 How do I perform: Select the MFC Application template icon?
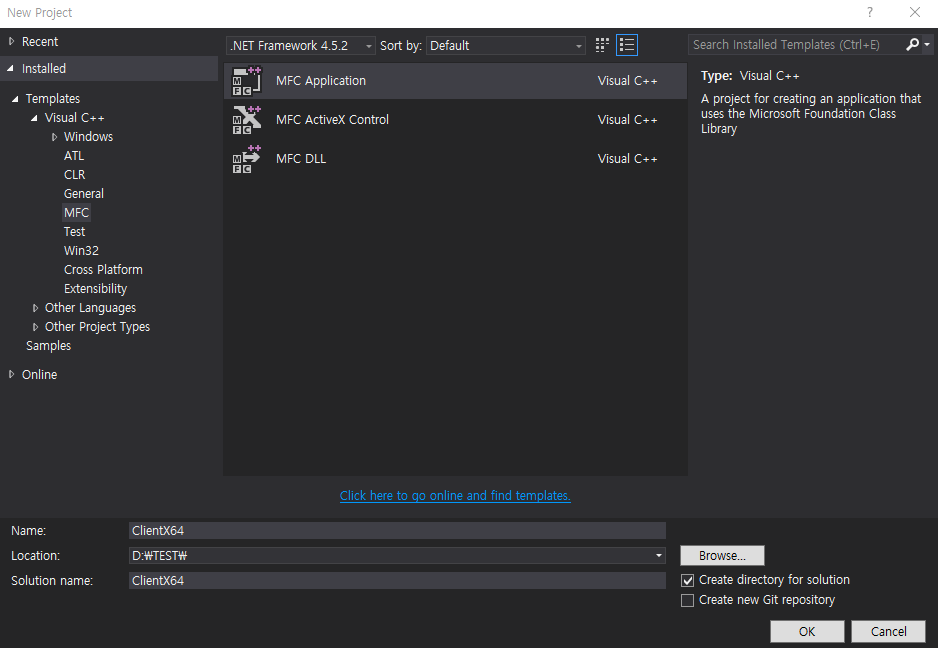(246, 81)
